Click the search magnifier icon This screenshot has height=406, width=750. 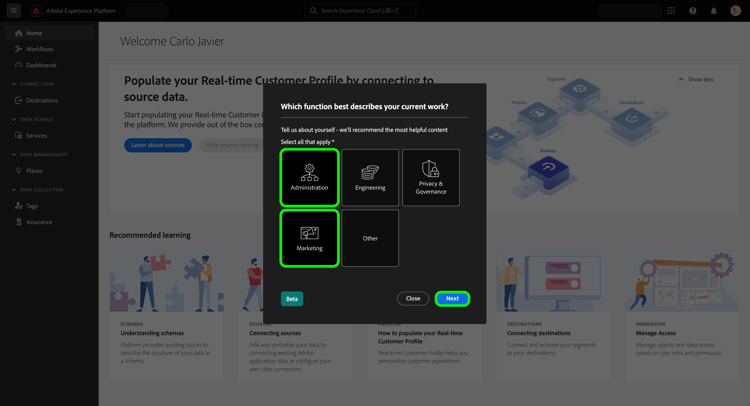(313, 11)
